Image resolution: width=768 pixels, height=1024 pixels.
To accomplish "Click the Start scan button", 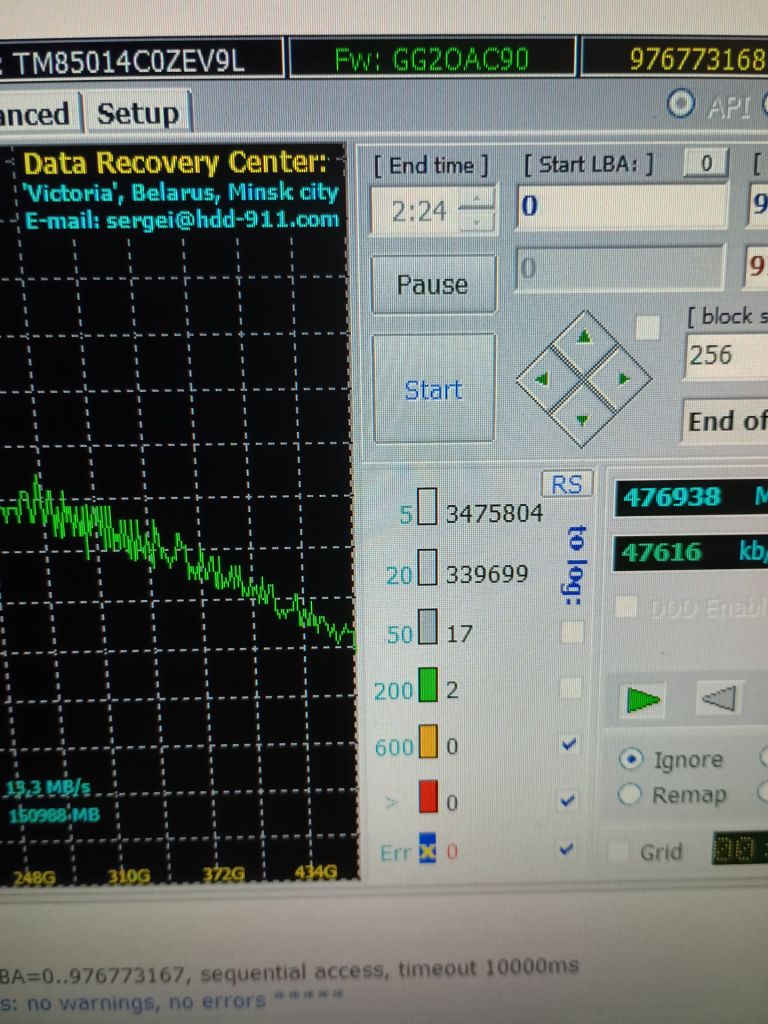I will (x=433, y=389).
